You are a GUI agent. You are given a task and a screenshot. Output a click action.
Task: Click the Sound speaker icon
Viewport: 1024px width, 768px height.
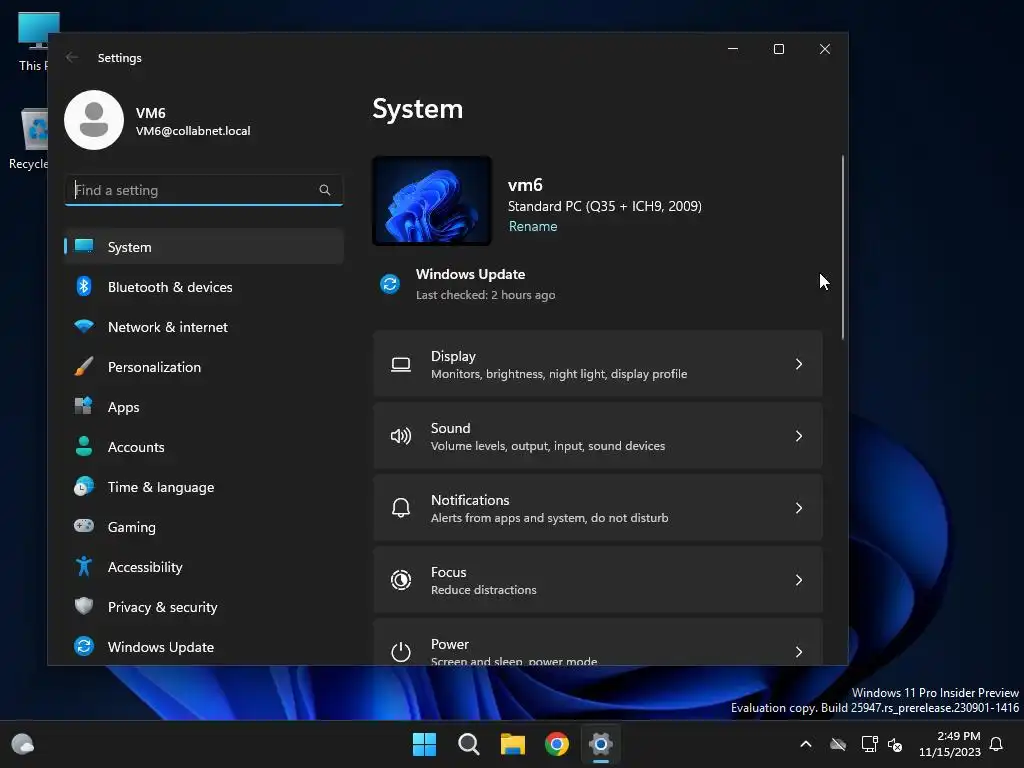[401, 436]
